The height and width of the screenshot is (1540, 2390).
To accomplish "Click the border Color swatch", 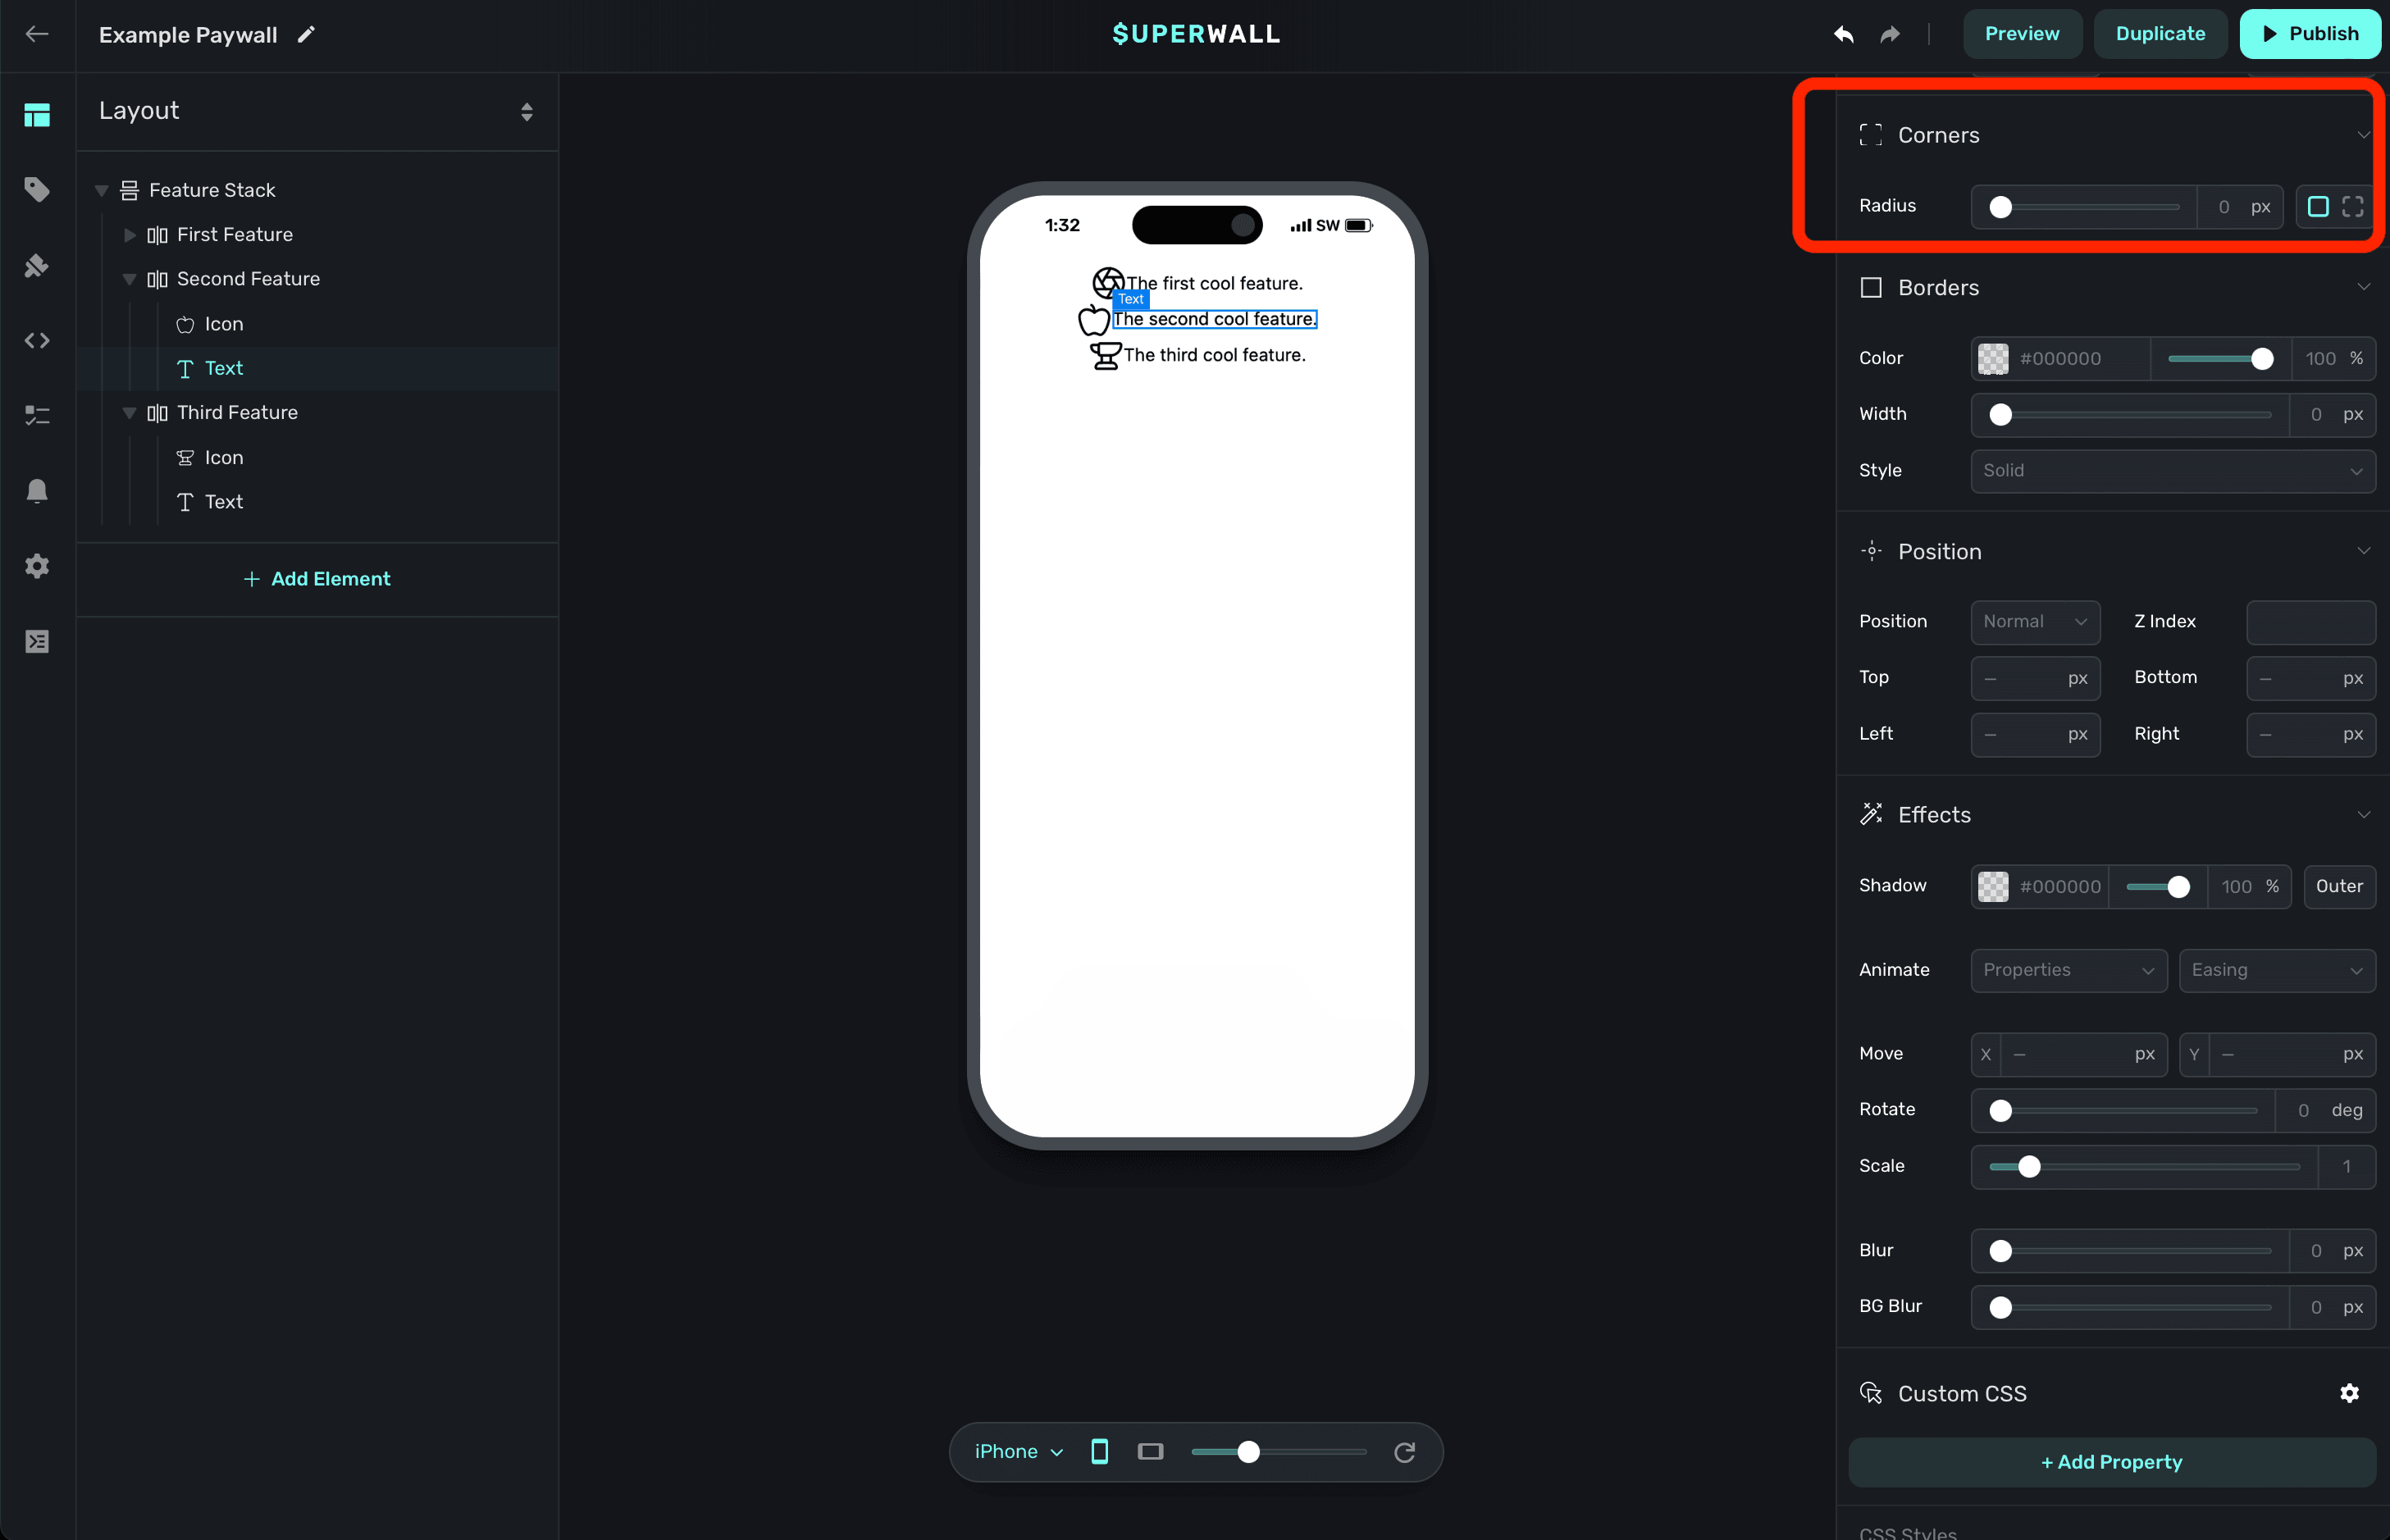I will [x=1992, y=358].
